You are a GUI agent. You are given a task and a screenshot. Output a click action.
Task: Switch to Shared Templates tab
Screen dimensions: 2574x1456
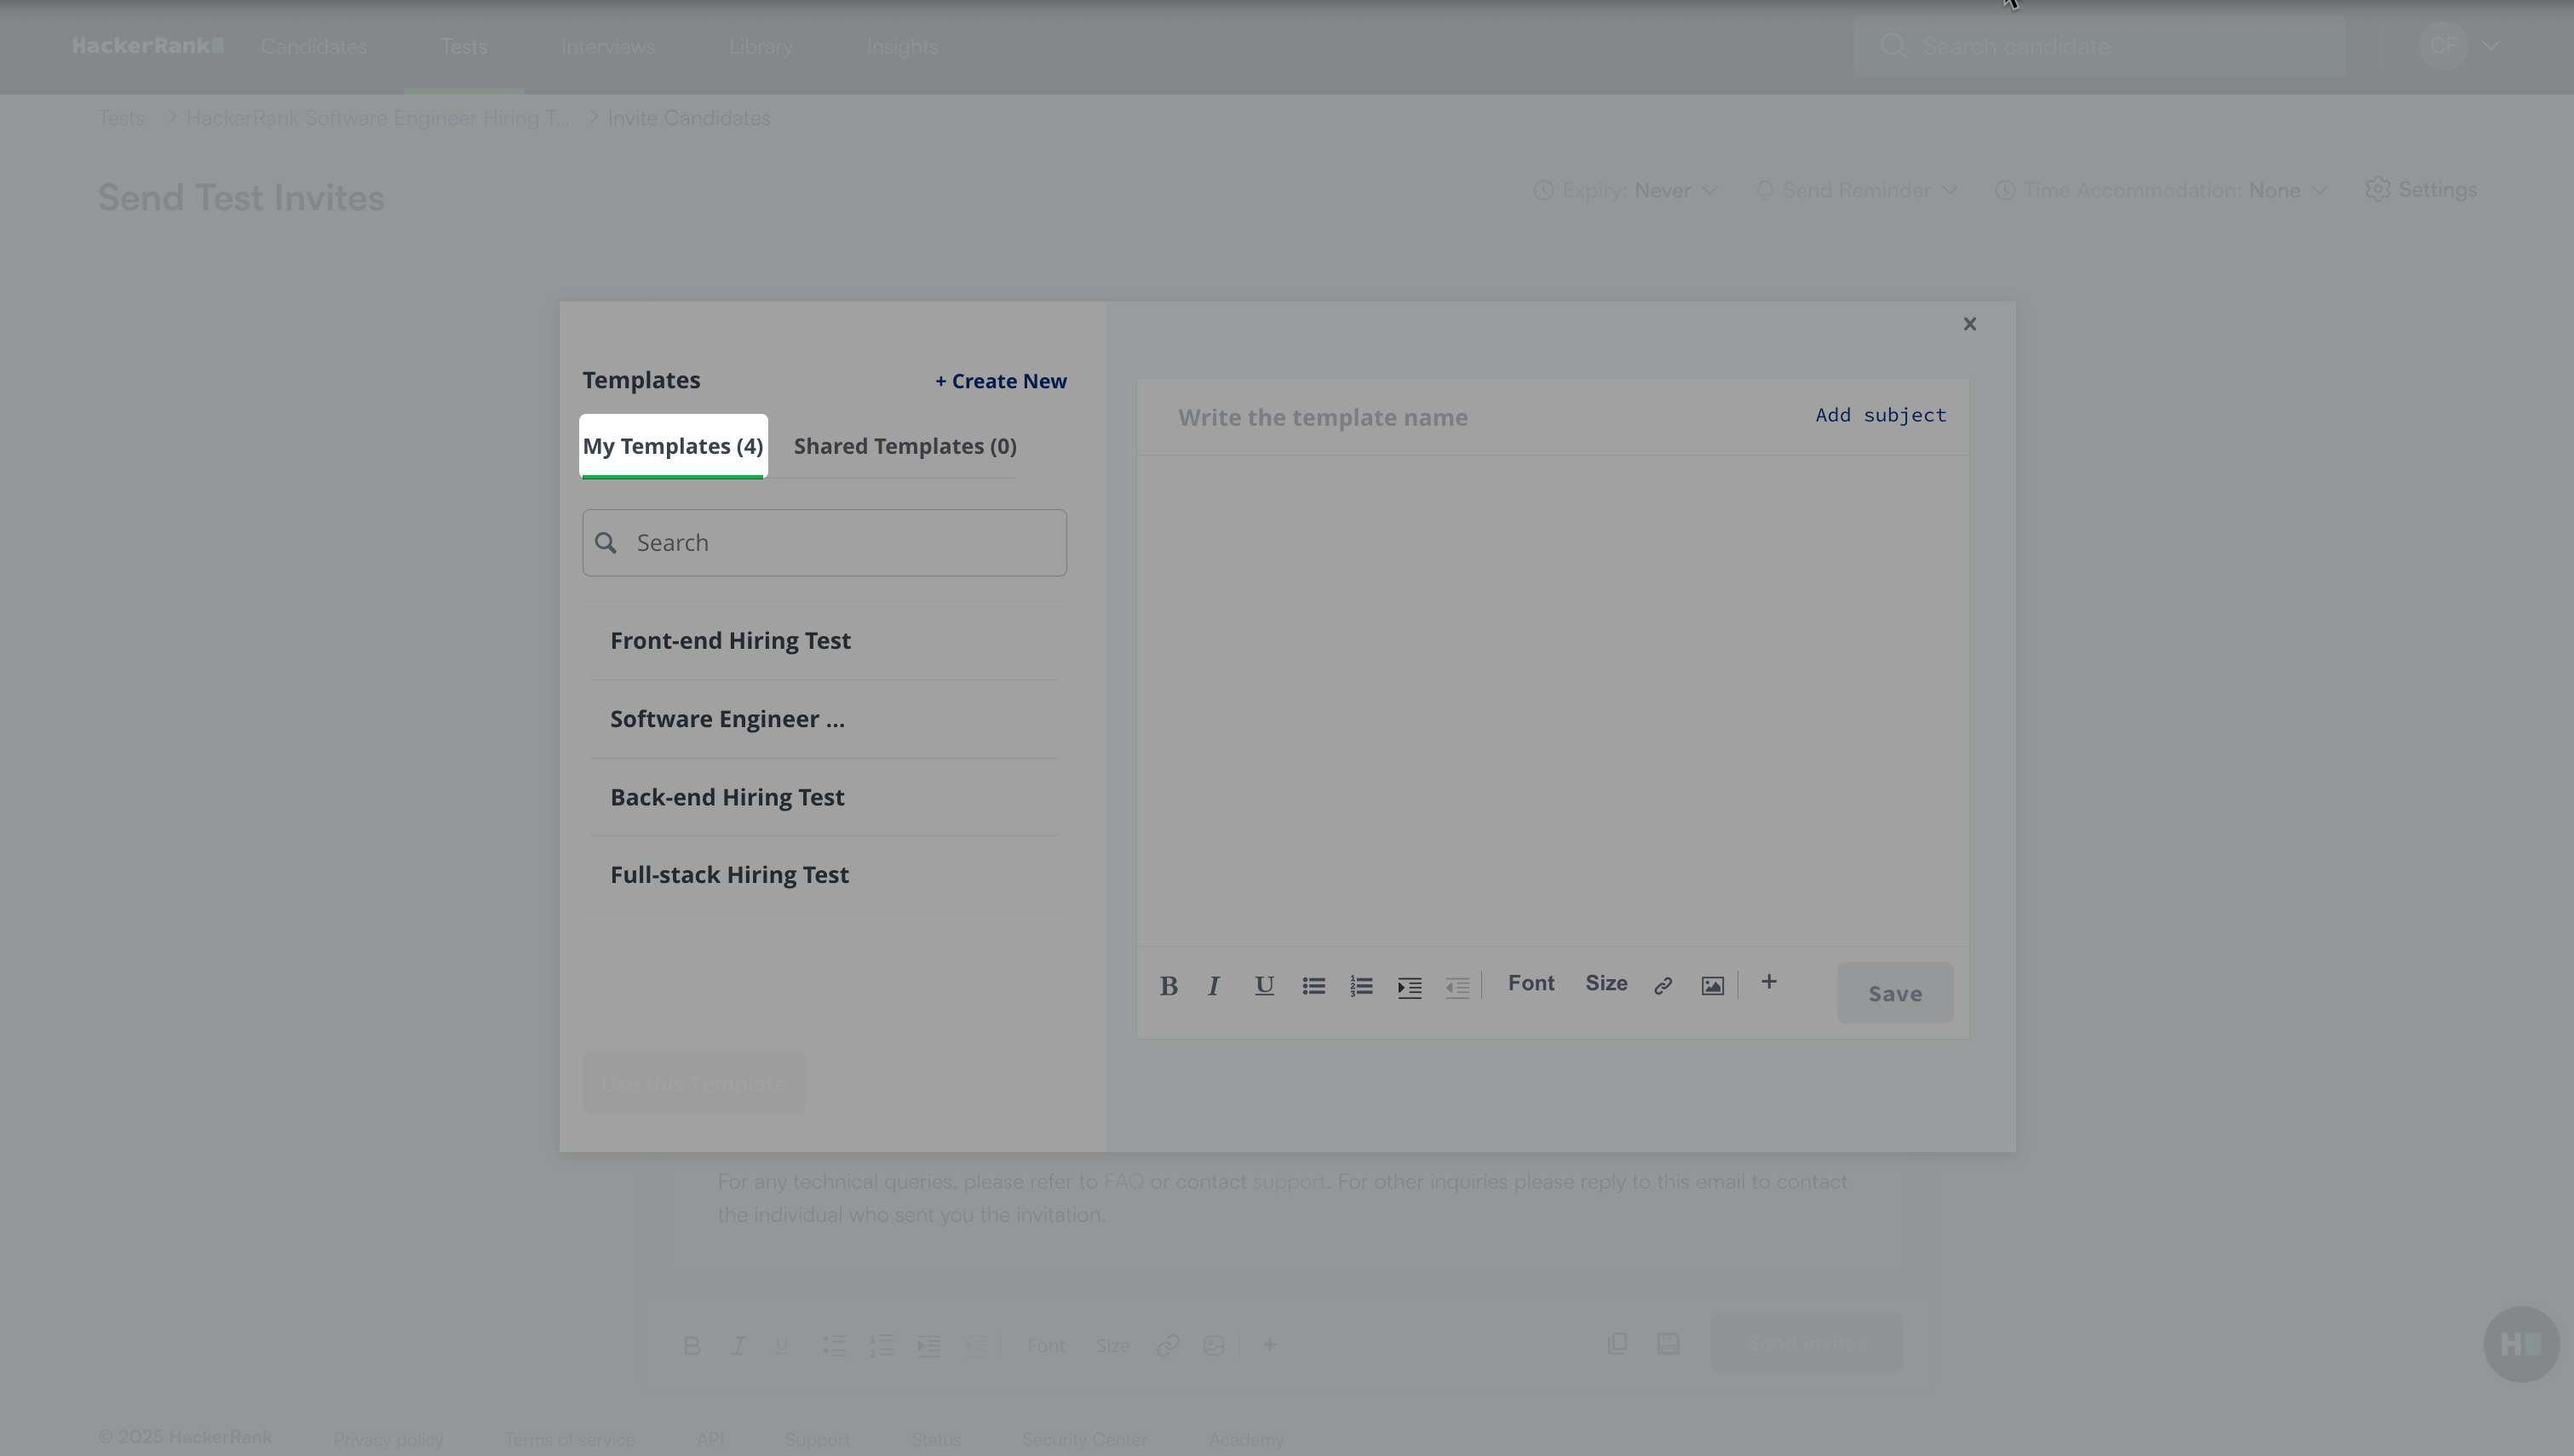(x=905, y=447)
